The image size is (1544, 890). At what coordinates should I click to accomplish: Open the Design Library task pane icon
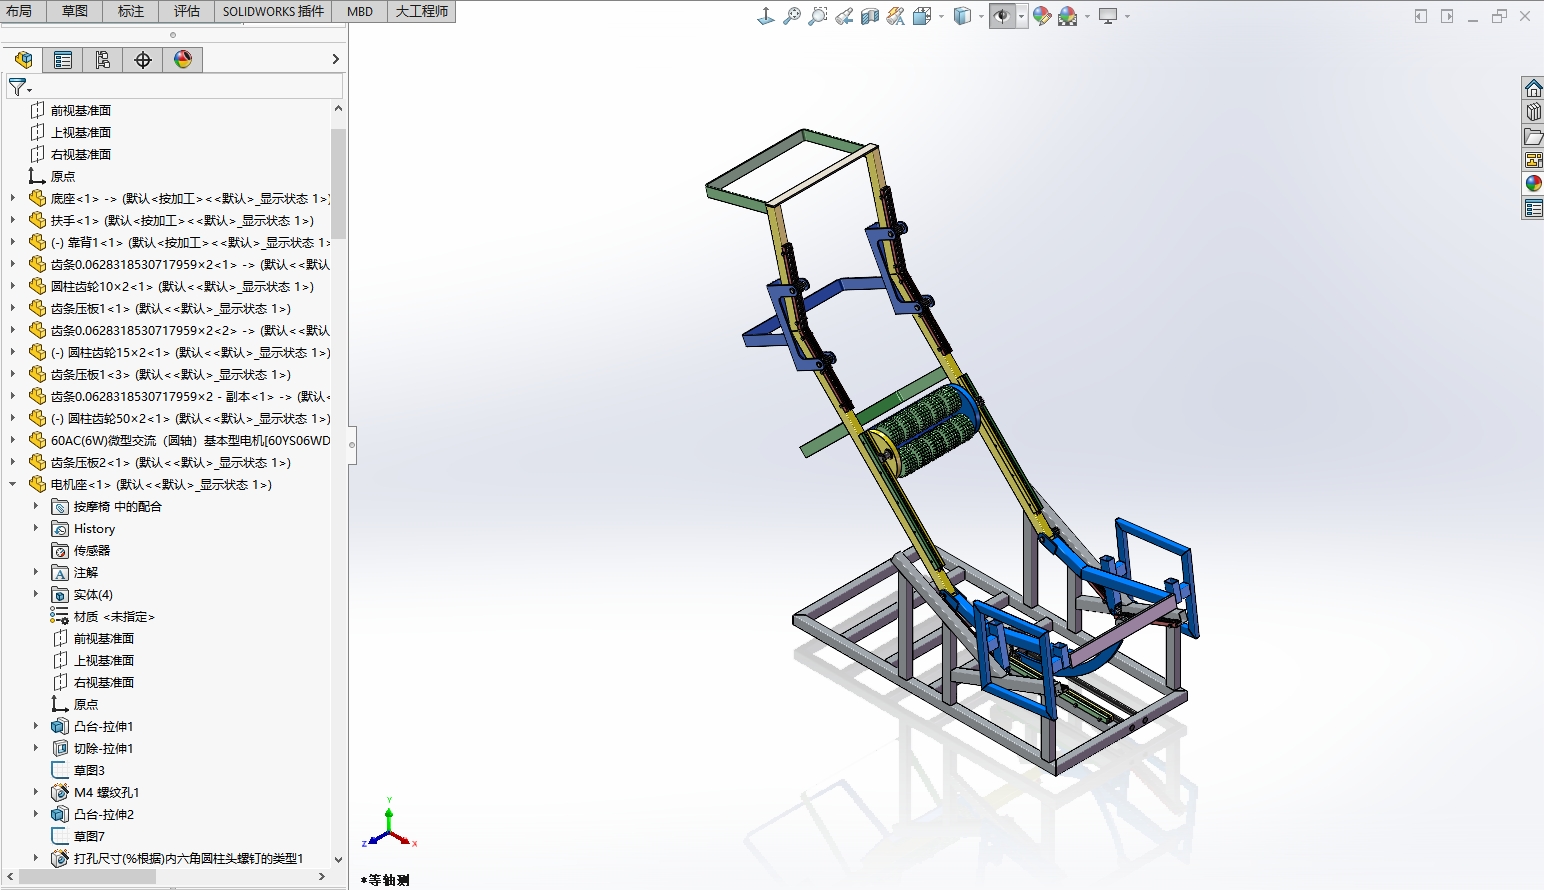[1533, 112]
